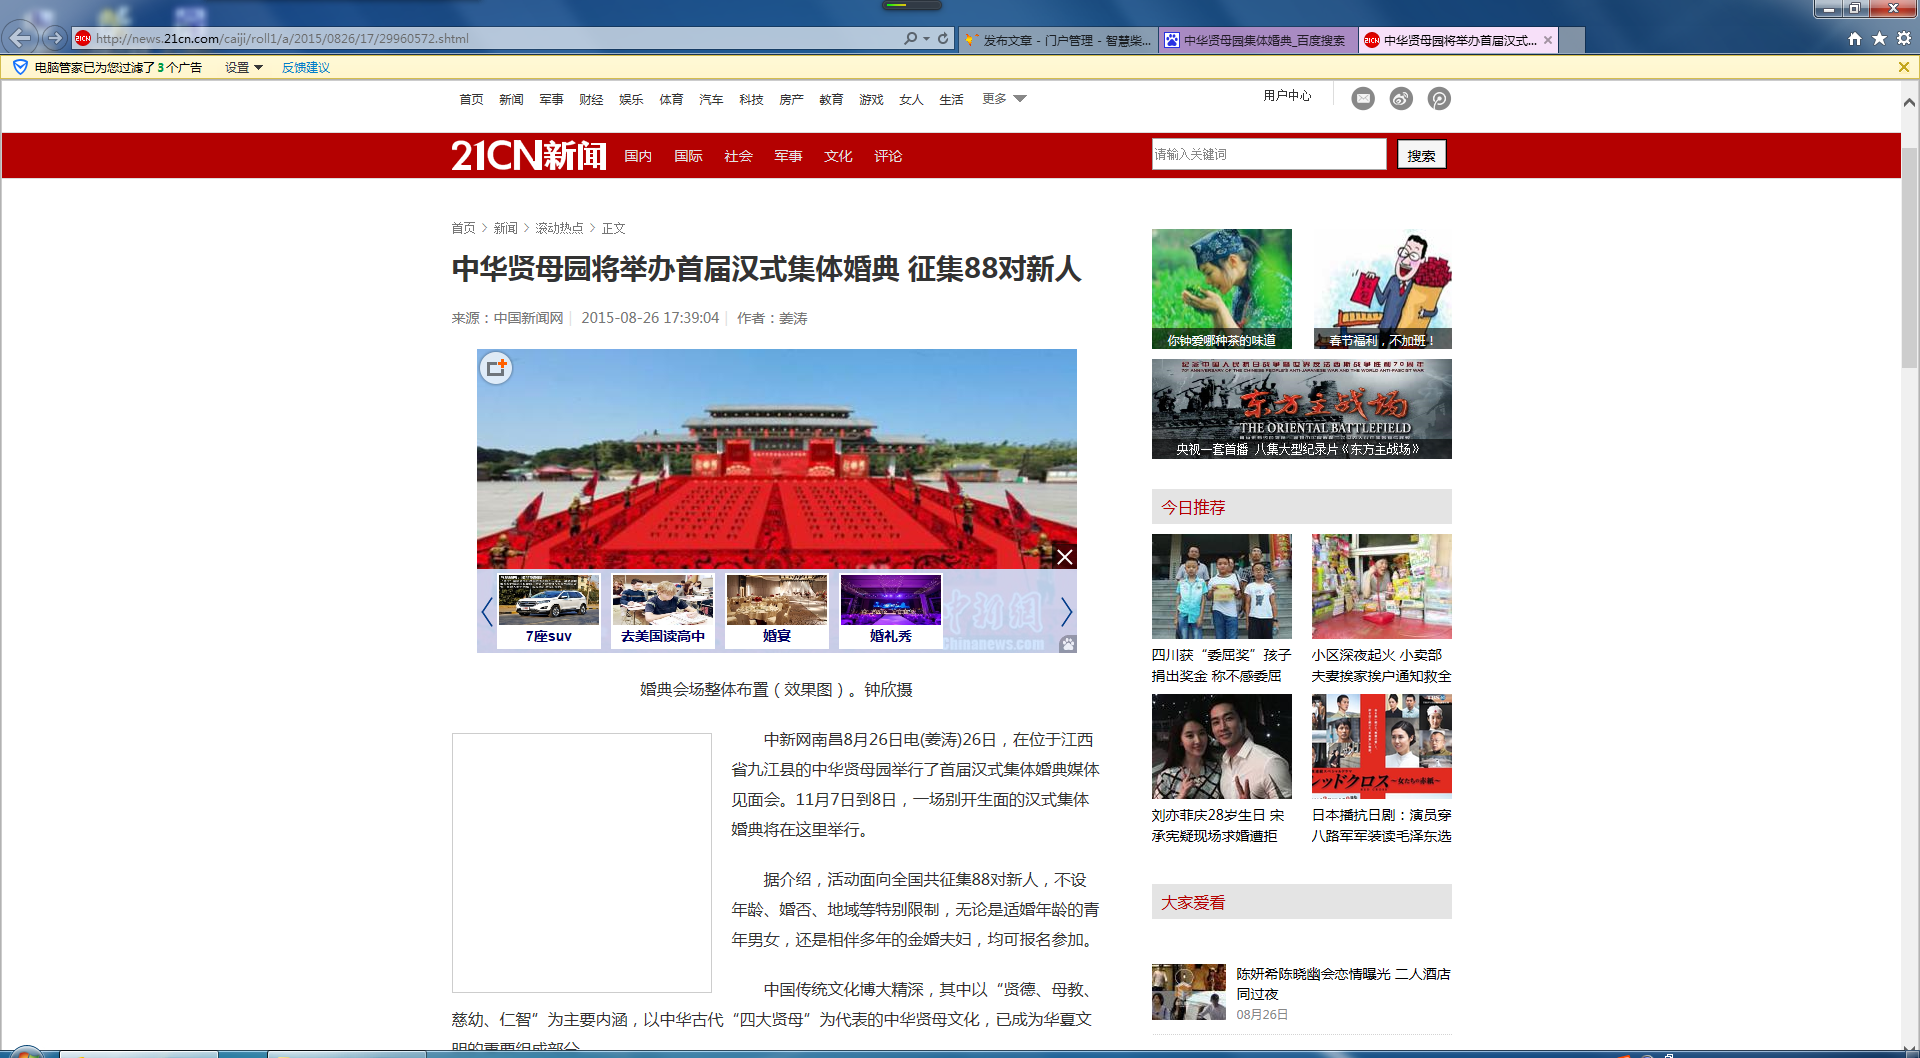
Task: Switch to the 百度搜索 tab
Action: coord(1258,40)
